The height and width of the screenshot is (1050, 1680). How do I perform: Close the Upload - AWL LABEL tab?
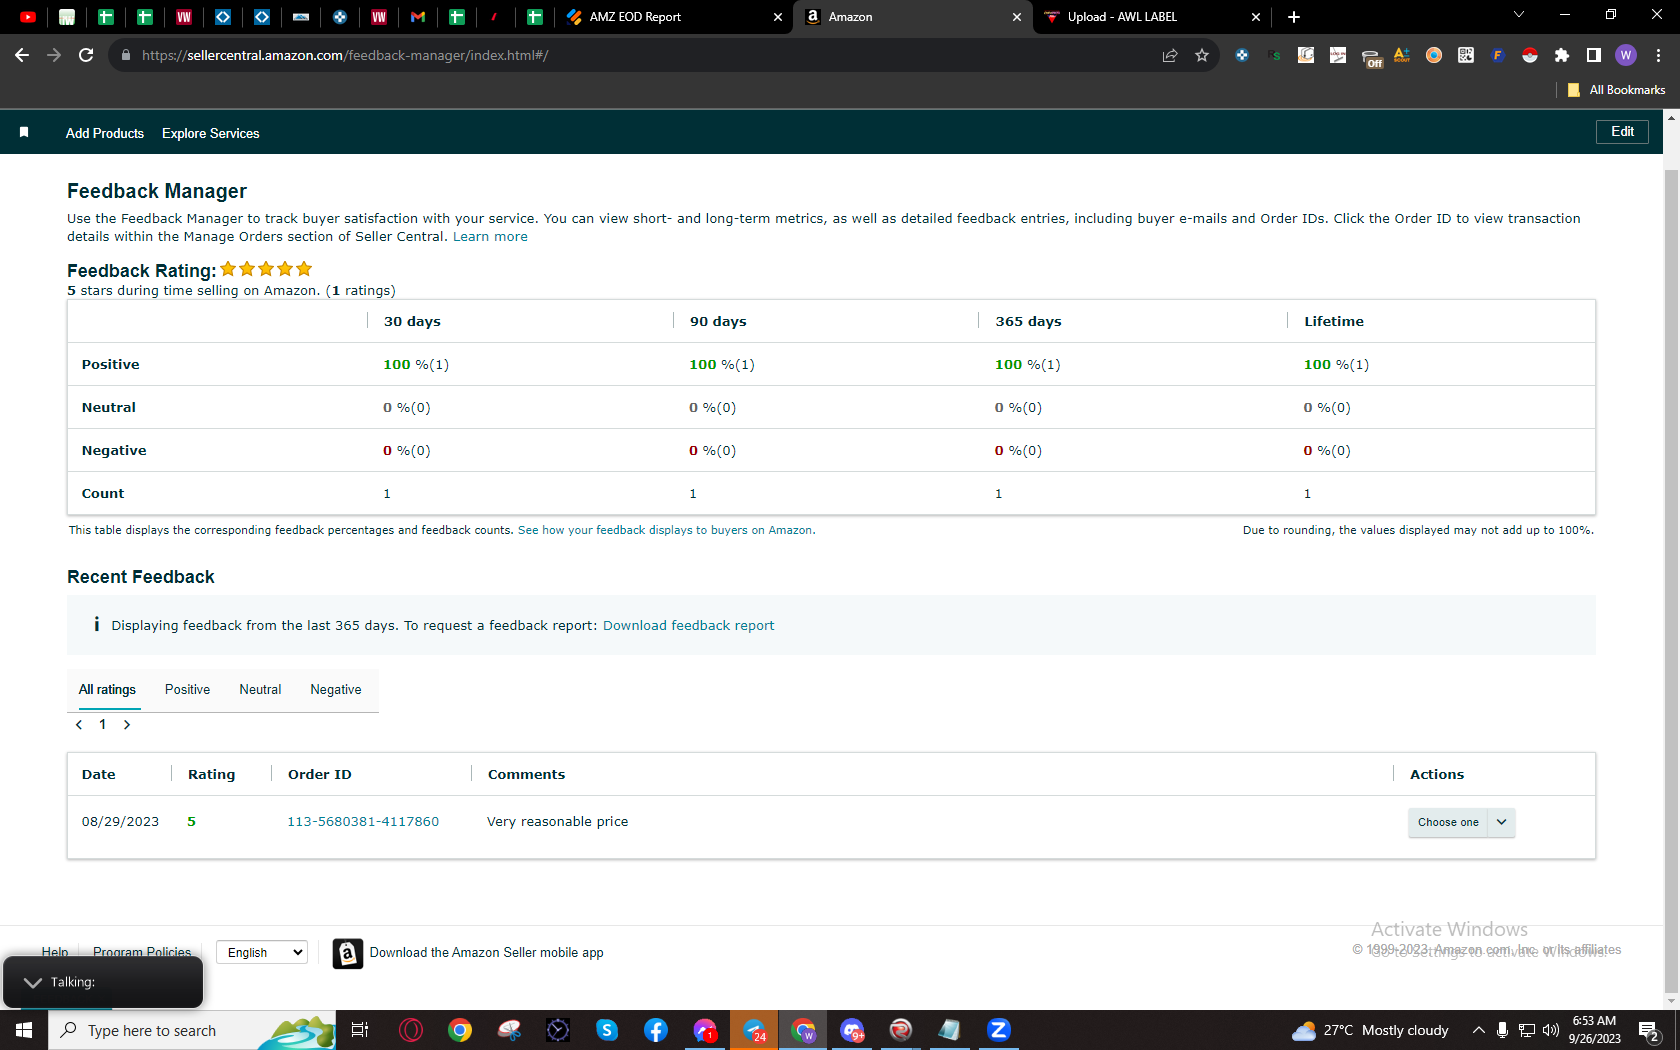coord(1256,17)
